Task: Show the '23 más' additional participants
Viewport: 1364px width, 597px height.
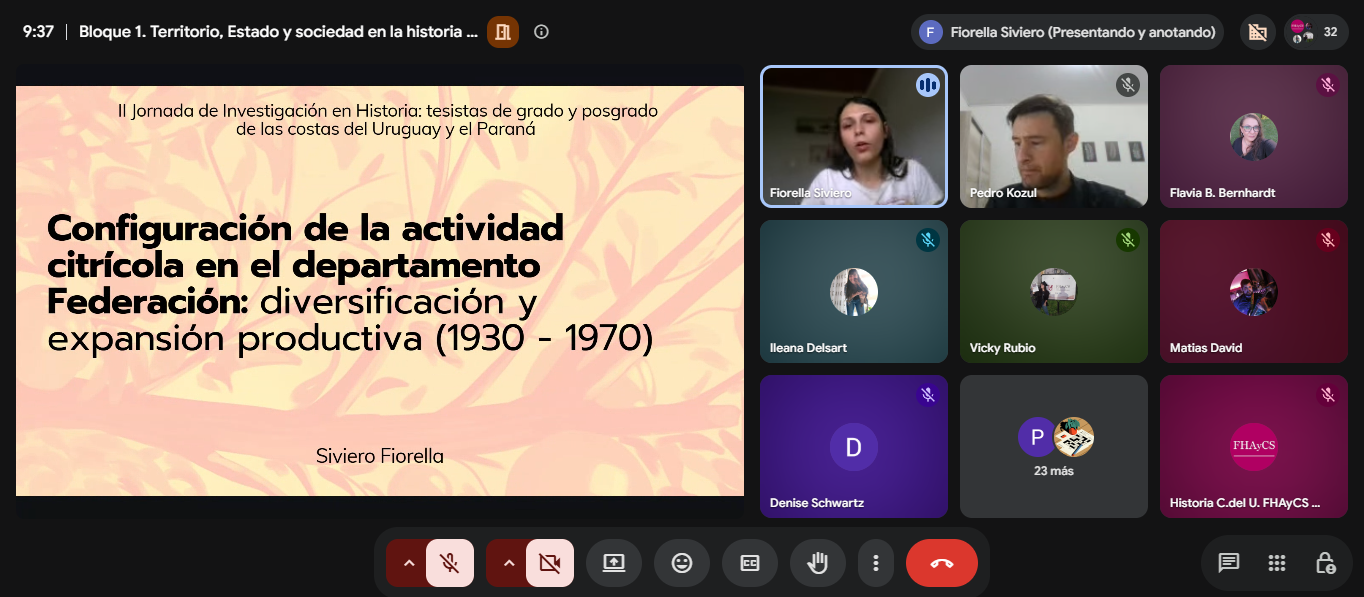Action: coord(1054,447)
